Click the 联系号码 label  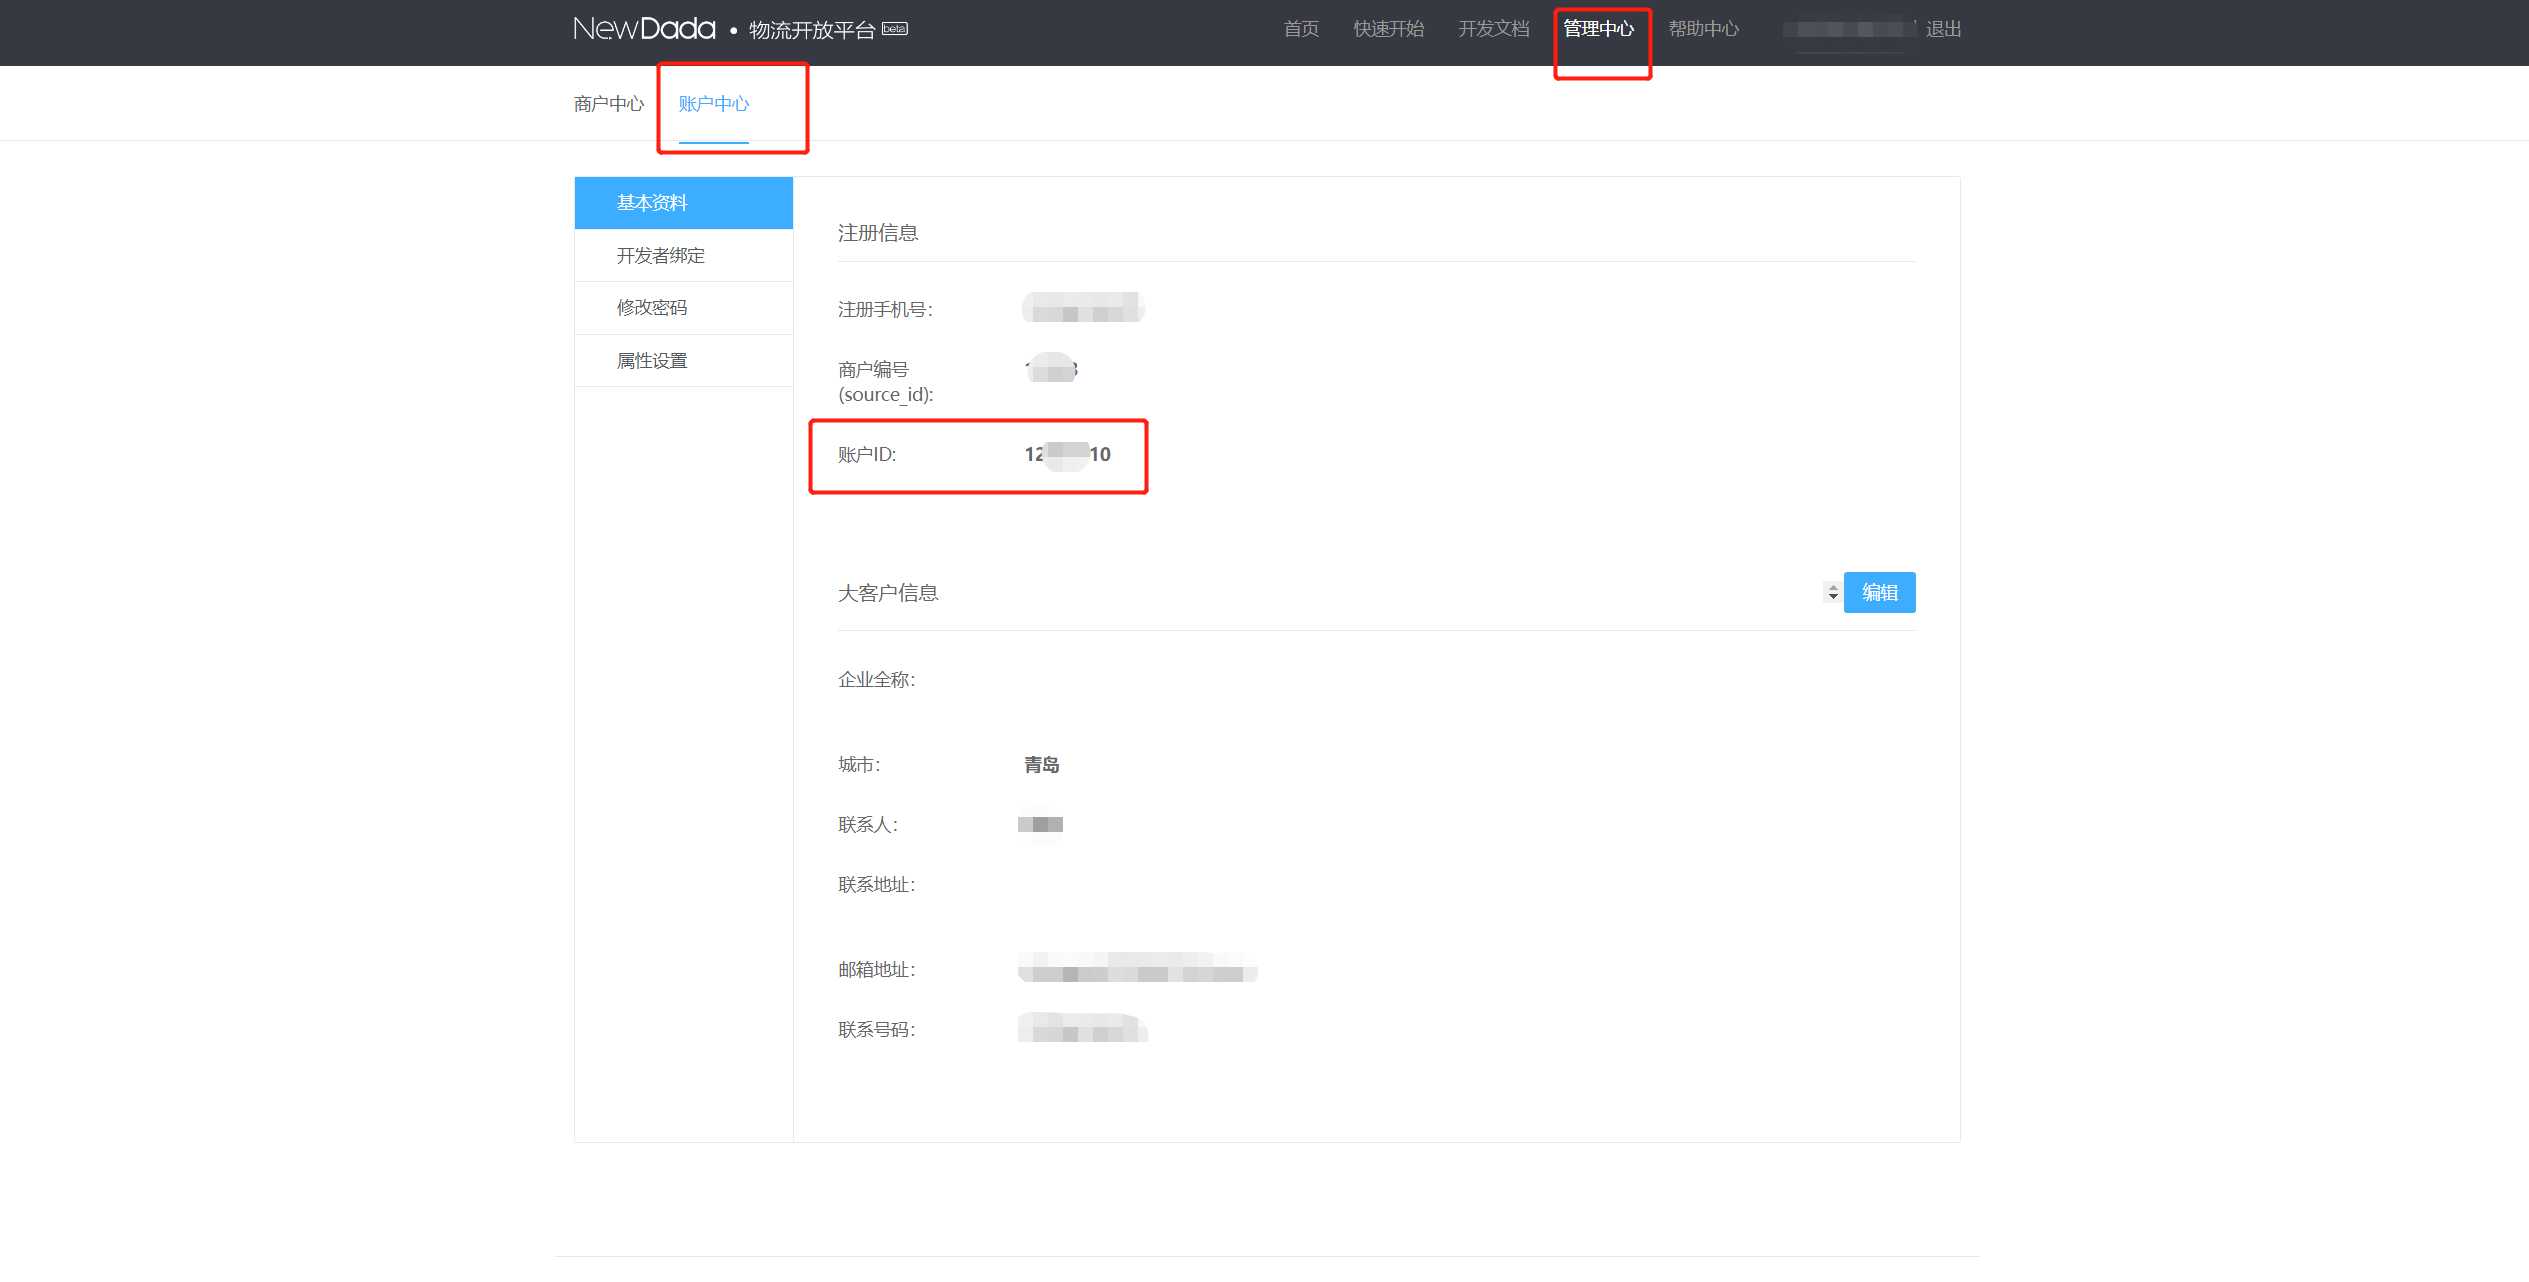877,1030
